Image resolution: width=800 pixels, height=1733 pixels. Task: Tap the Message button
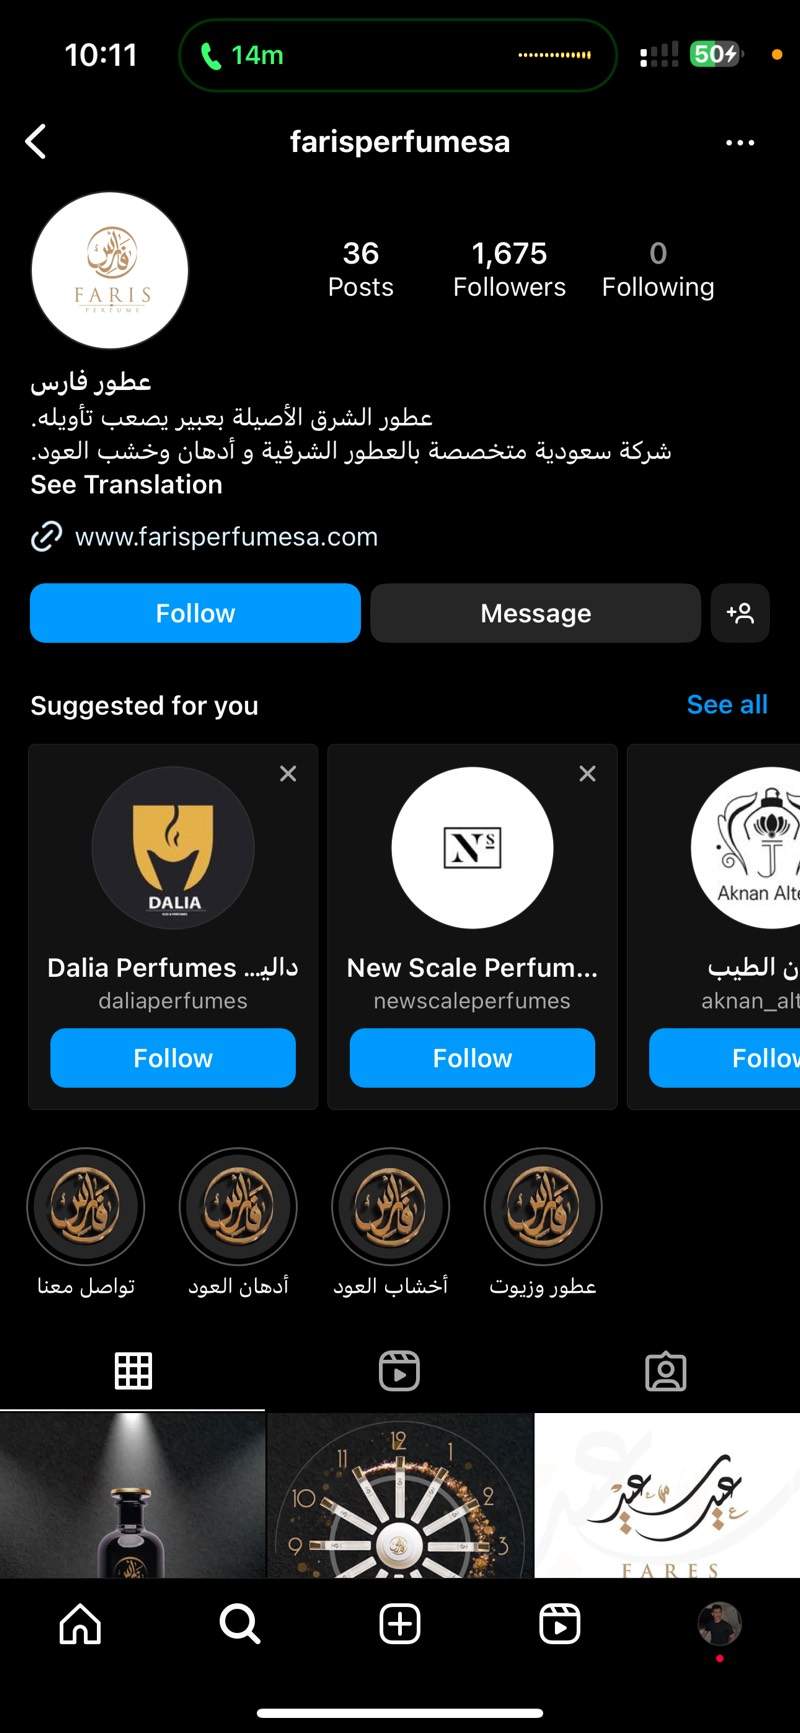point(535,613)
